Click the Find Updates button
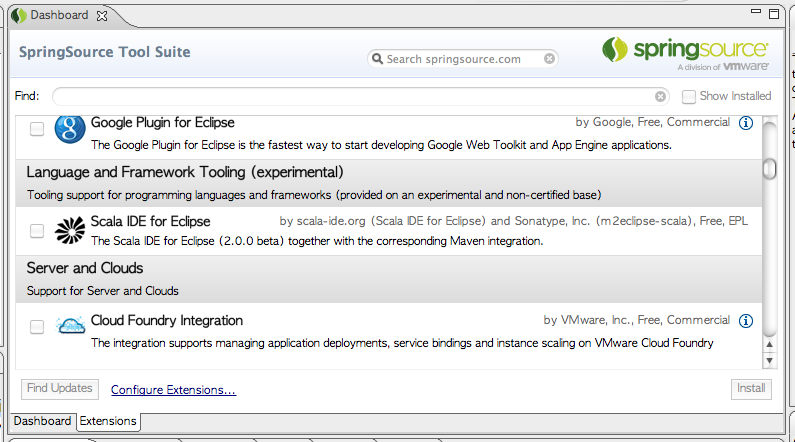Image resolution: width=795 pixels, height=442 pixels. click(60, 388)
